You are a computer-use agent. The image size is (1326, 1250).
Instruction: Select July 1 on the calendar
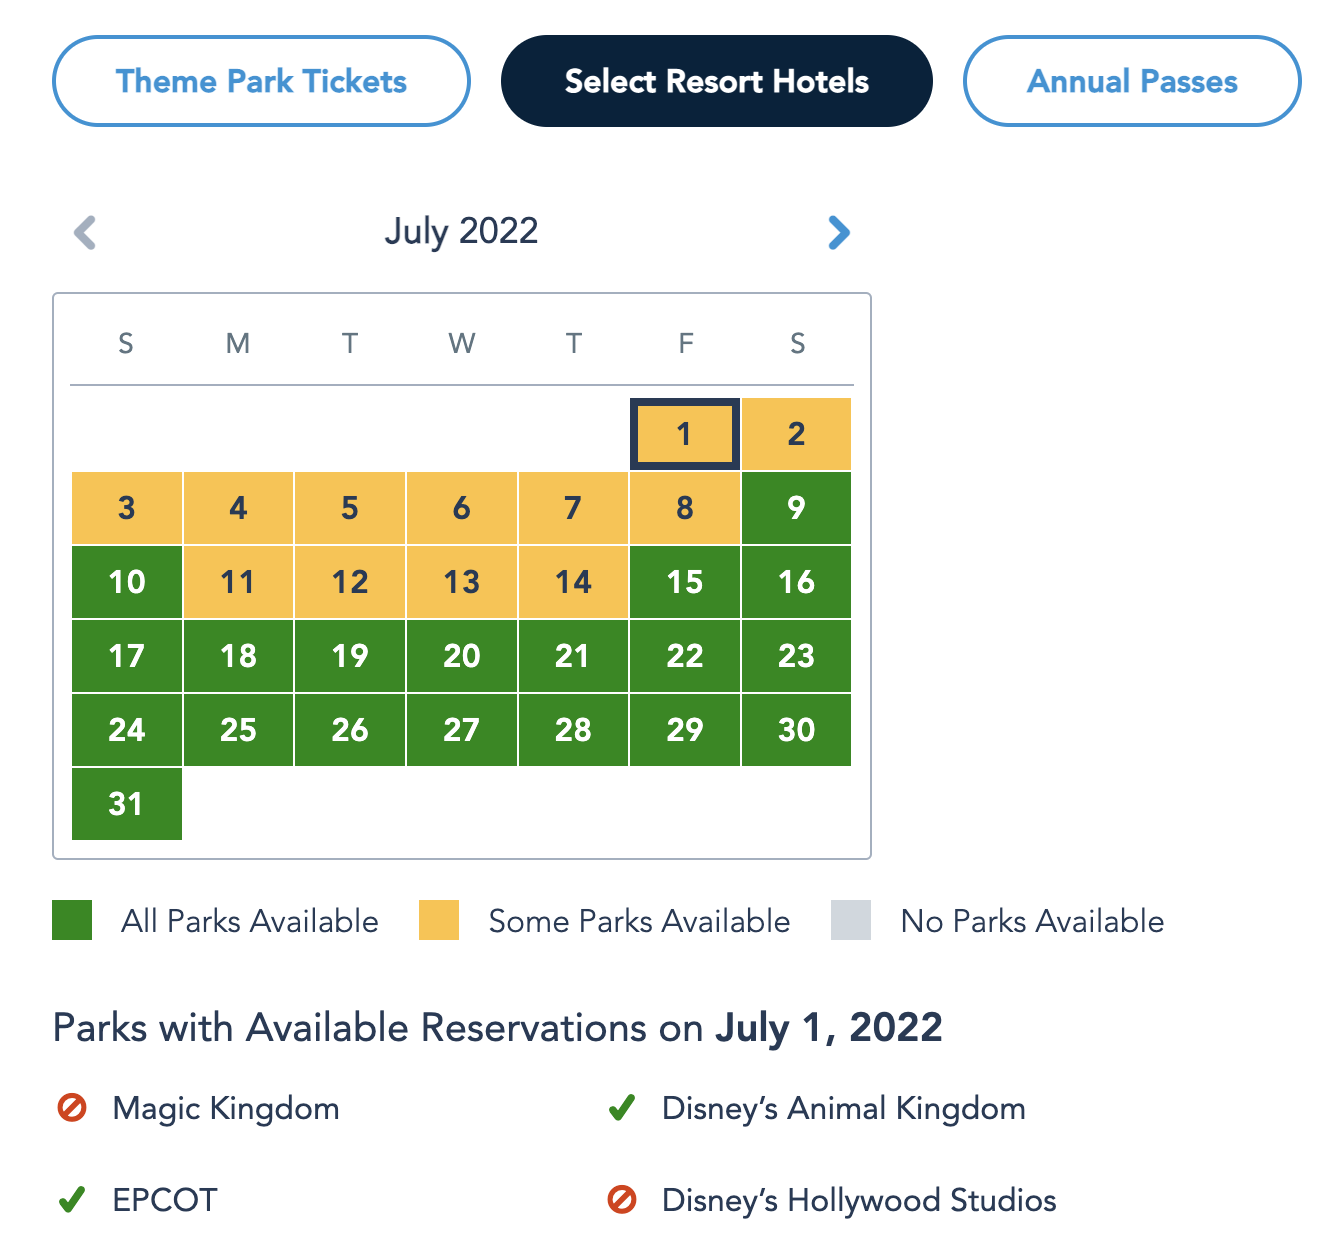(685, 434)
